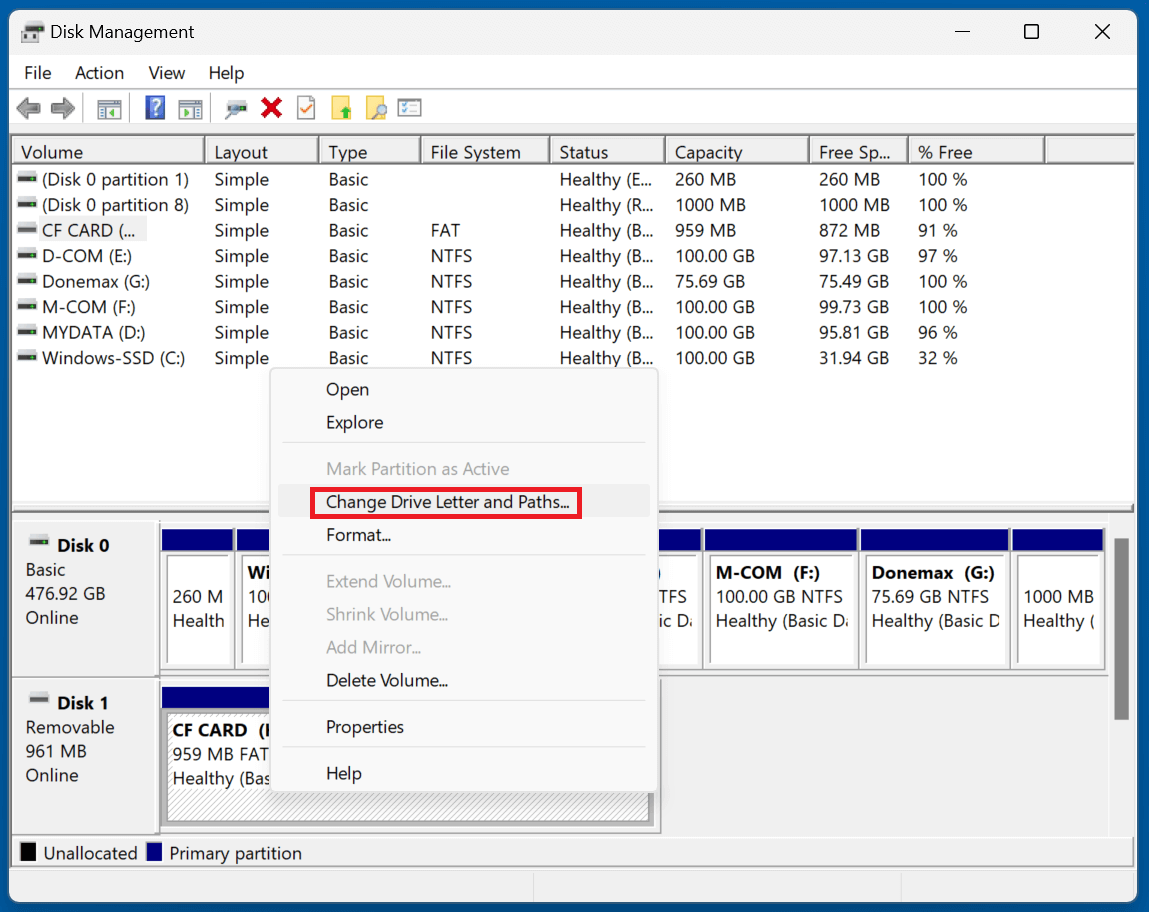Screen dimensions: 1149x912
Task: Click the checkmark properties toolbar icon
Action: (x=306, y=107)
